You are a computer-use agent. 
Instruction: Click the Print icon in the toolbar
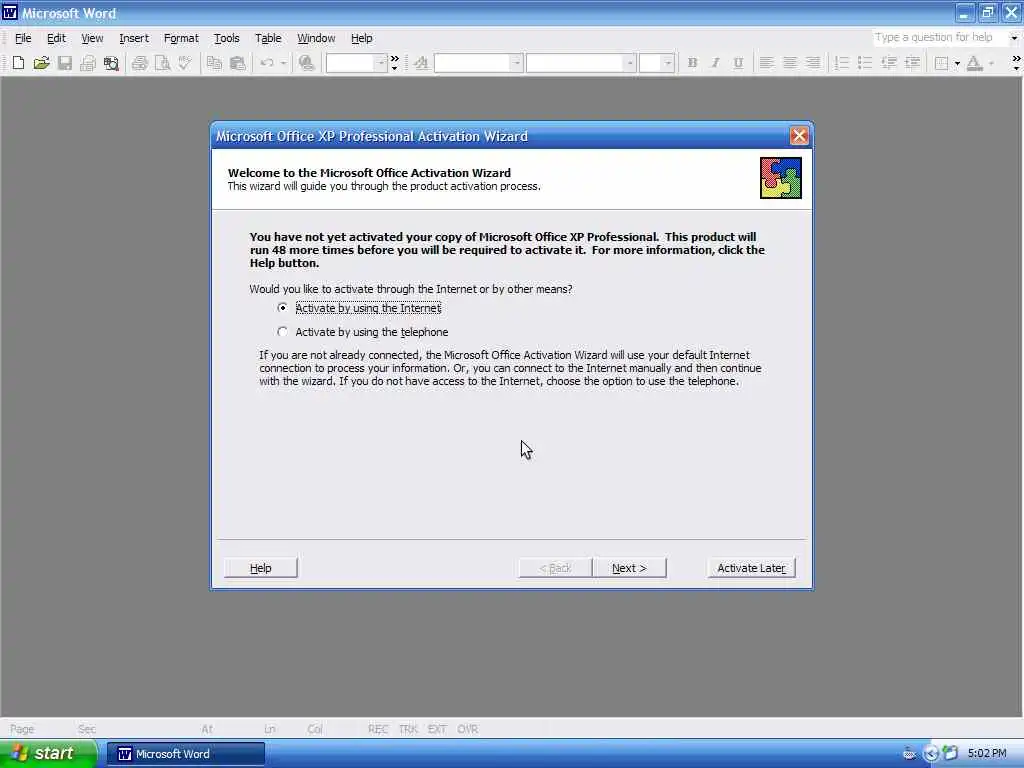point(139,63)
